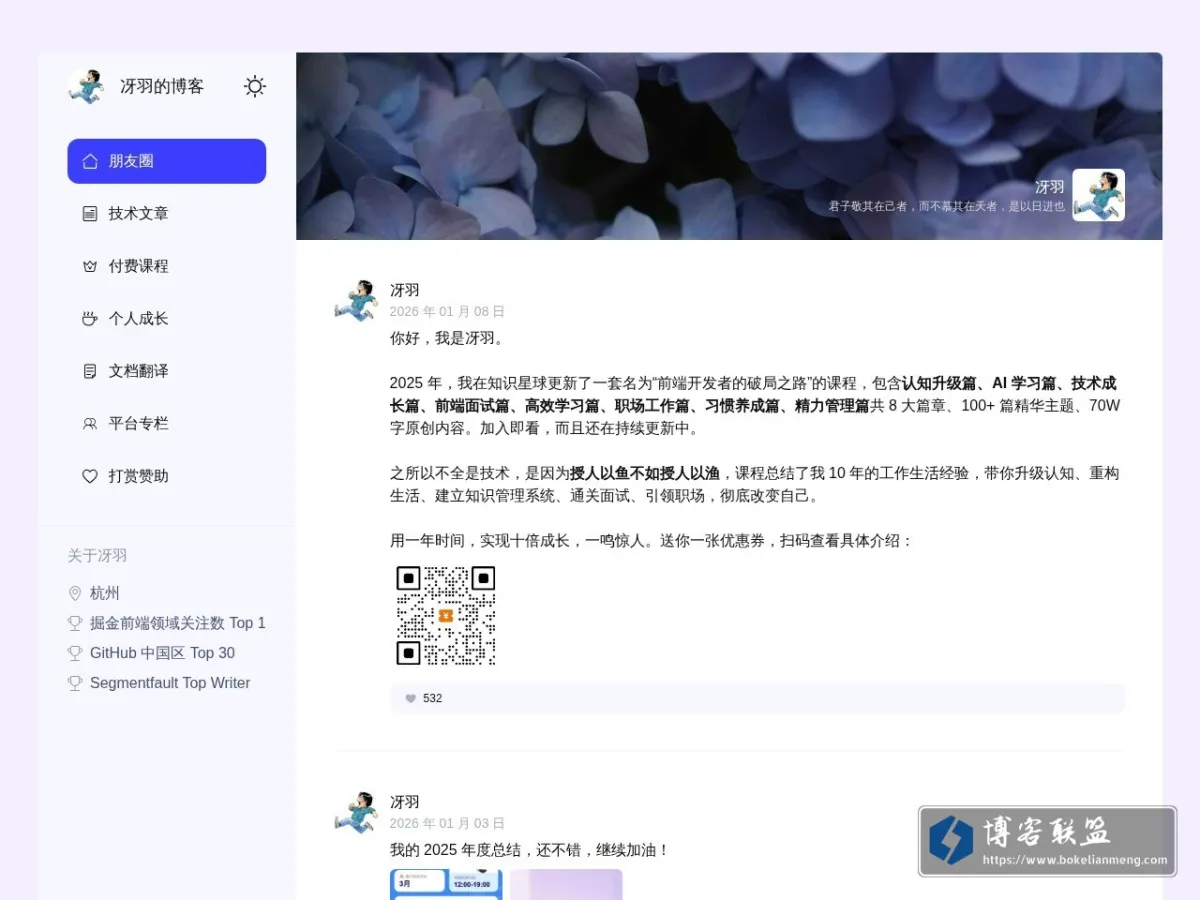Click the trophy icon beside 掘金前端领域关注数
Screen dimensions: 1200x900
coord(75,623)
